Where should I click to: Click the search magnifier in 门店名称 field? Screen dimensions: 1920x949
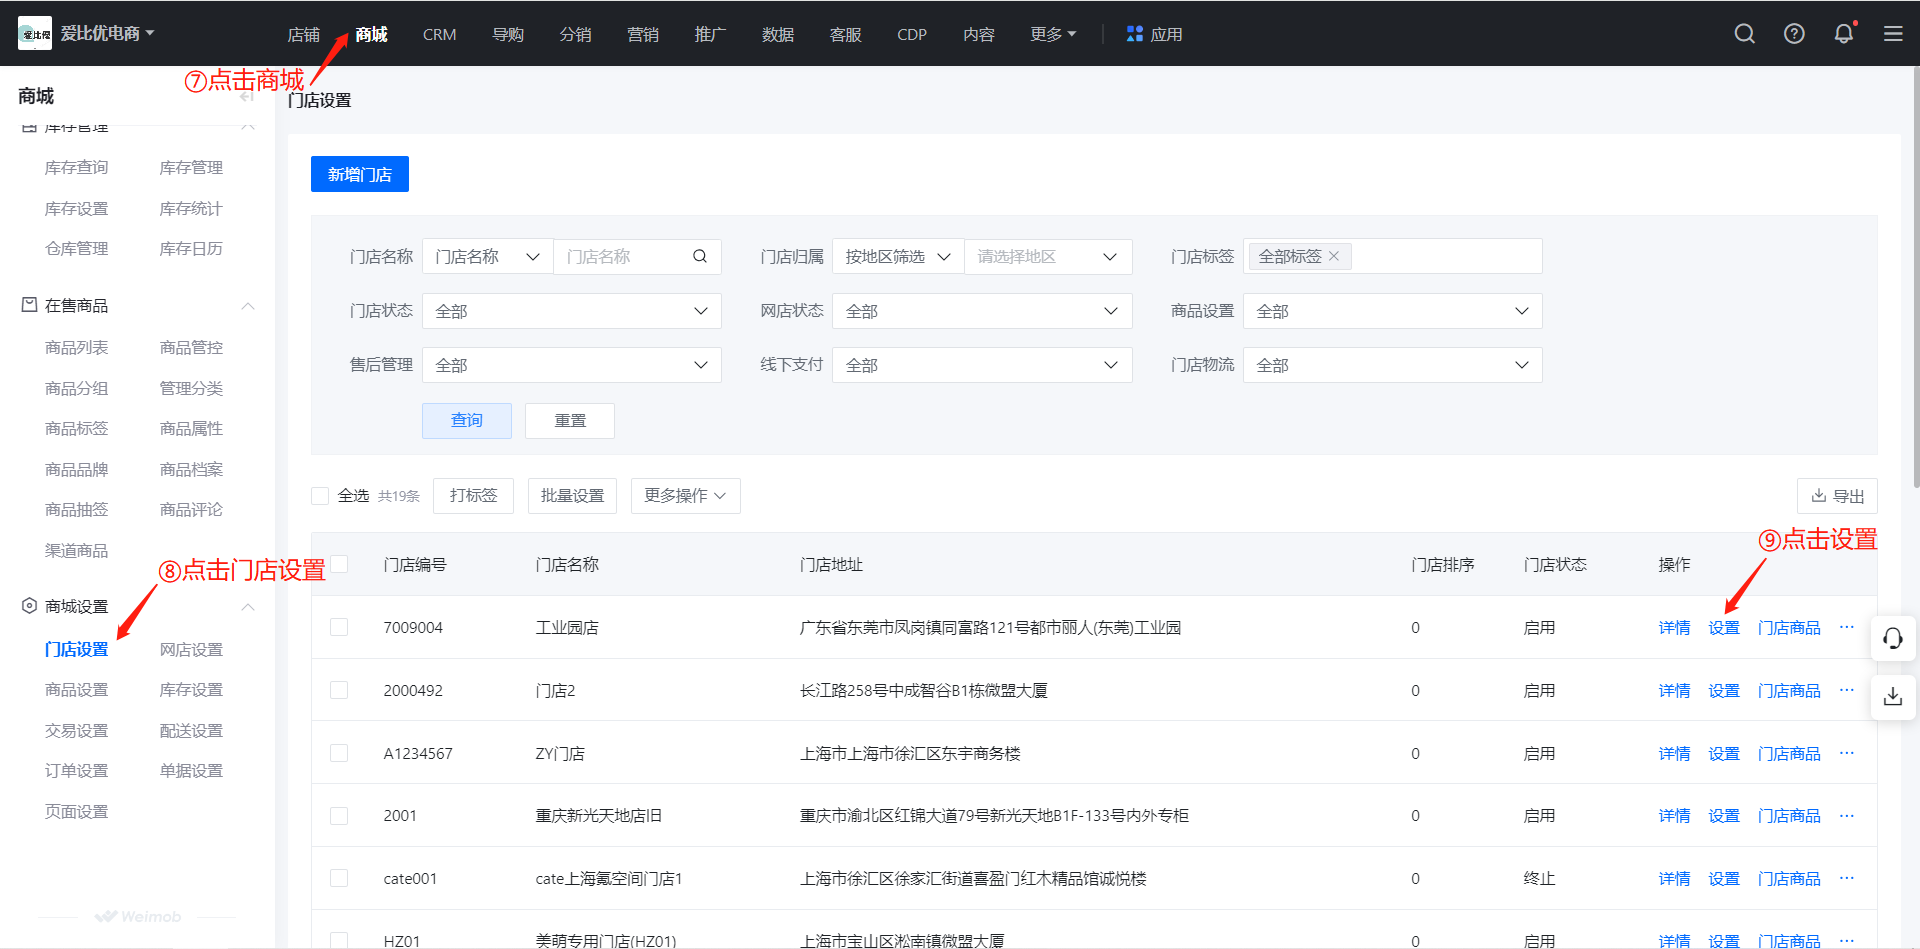click(700, 256)
